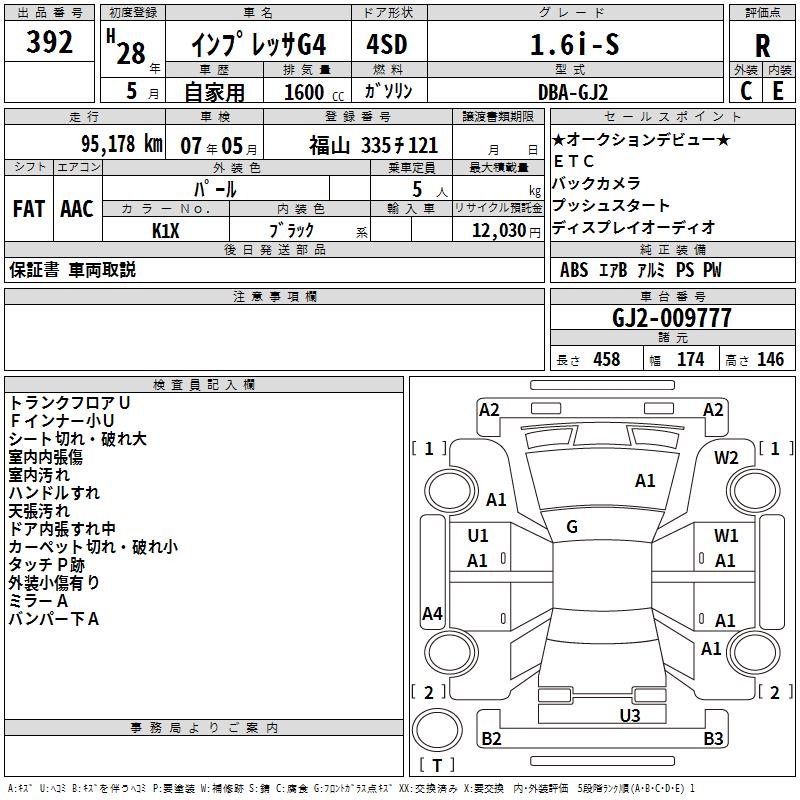This screenshot has width=800, height=800.
Task: Select the interior color ブラック
Action: pos(291,230)
